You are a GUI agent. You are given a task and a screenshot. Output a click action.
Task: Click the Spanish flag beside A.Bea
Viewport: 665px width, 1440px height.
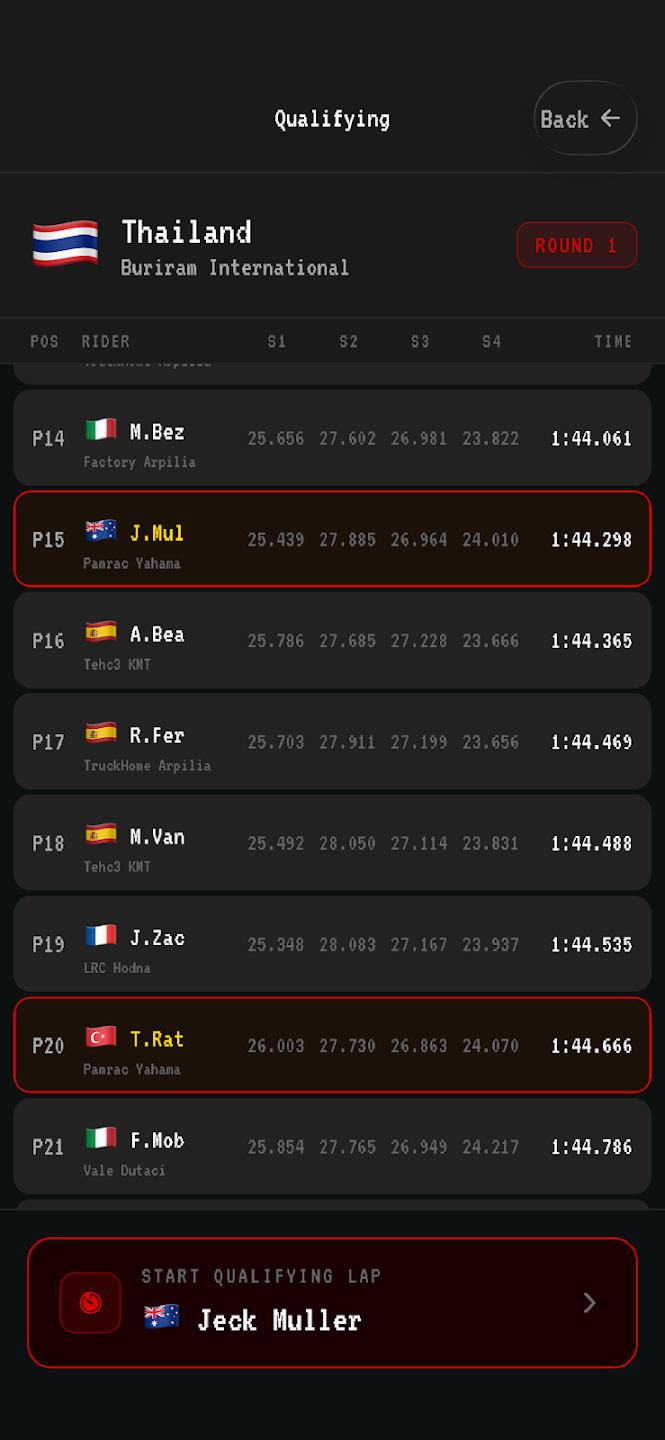point(101,632)
